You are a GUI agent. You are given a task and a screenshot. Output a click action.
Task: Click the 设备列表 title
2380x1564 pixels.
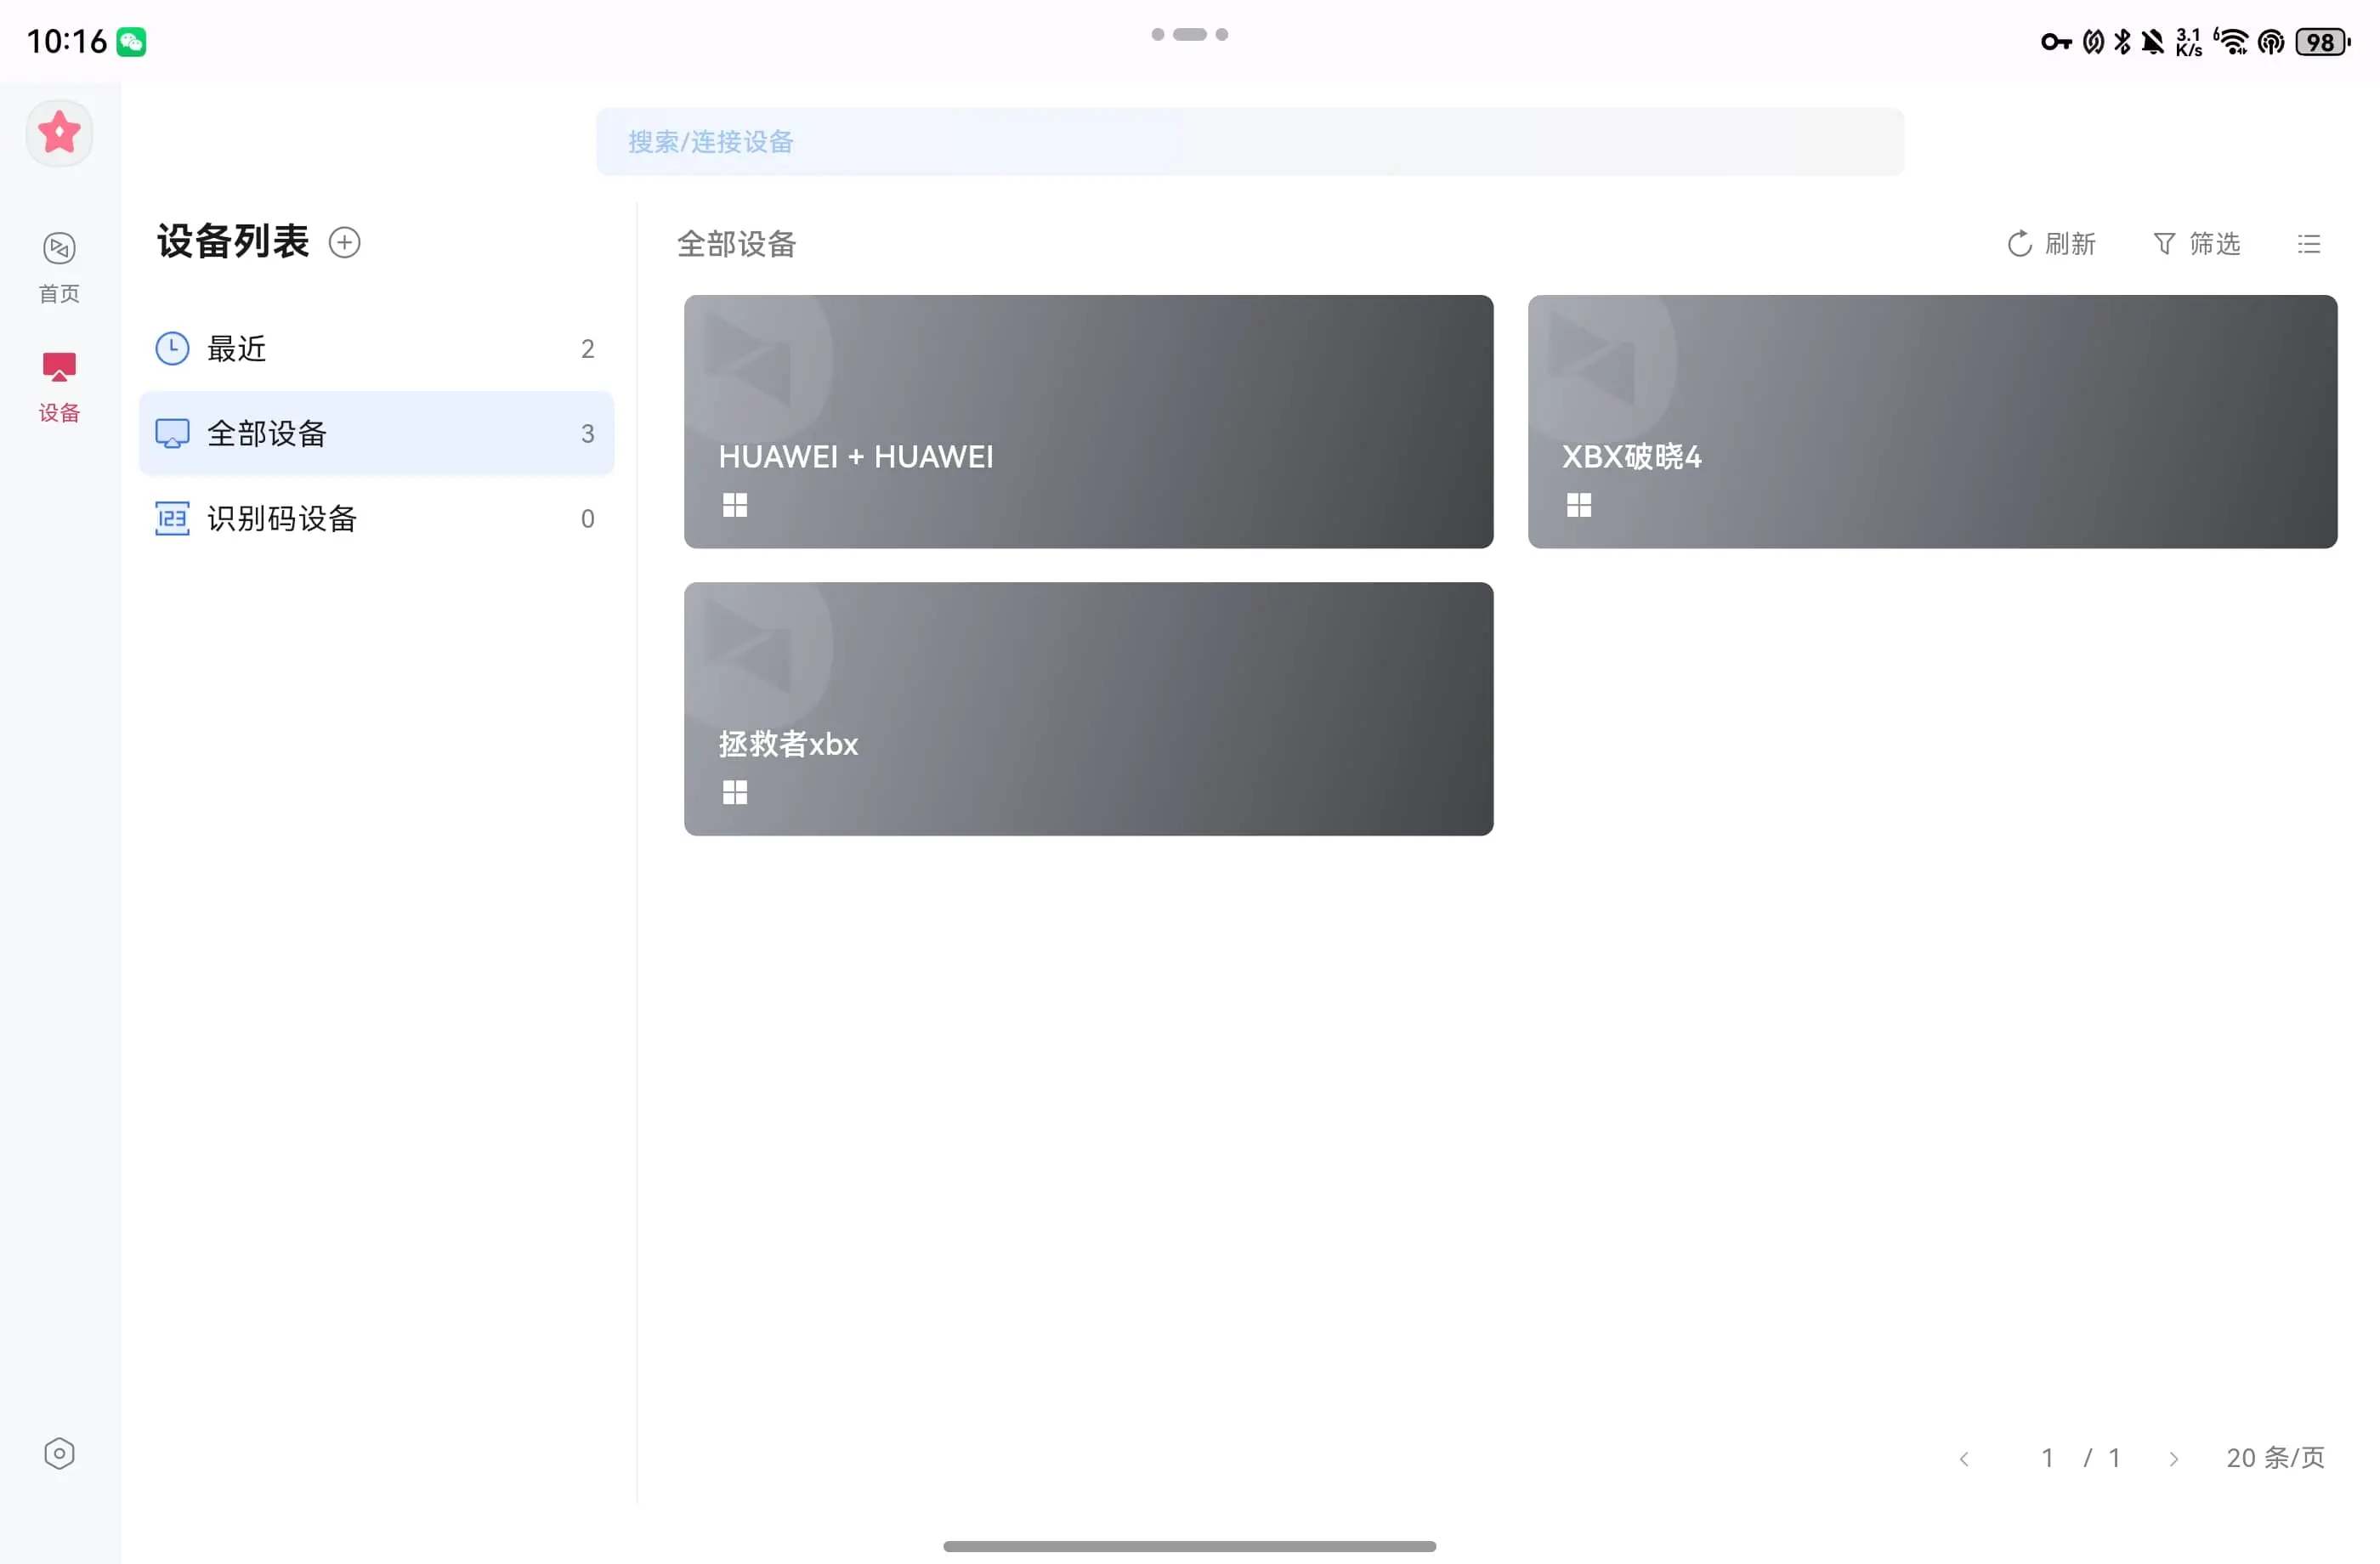point(233,242)
